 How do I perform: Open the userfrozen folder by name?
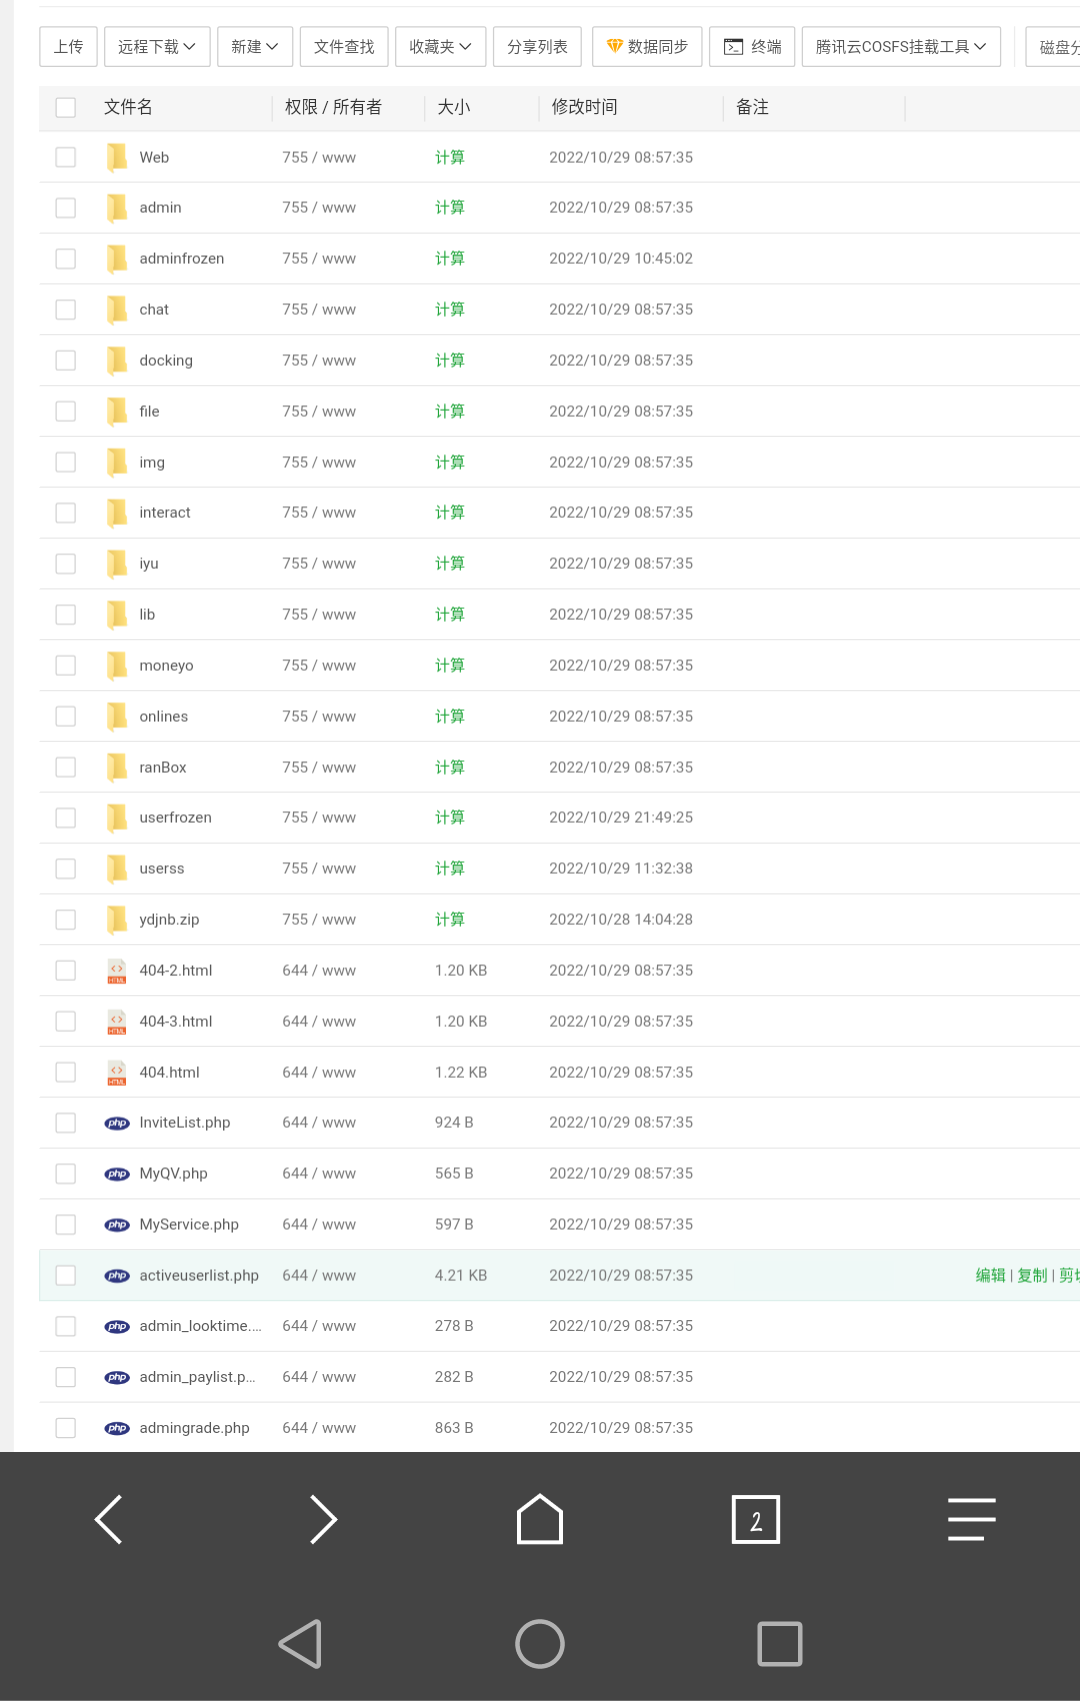(x=175, y=818)
